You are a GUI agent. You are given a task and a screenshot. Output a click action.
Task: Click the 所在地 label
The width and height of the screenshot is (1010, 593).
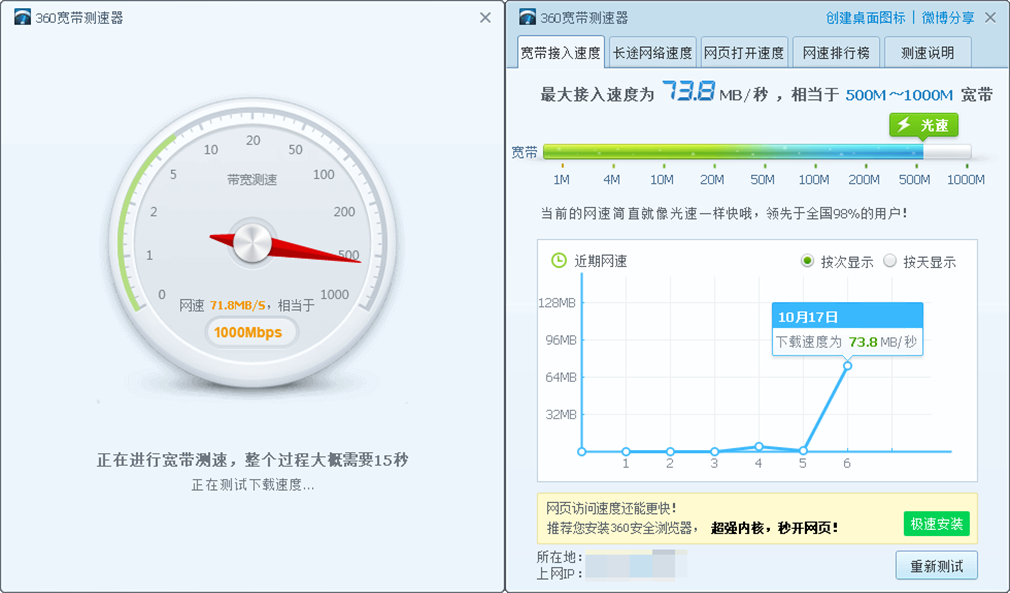click(x=559, y=556)
